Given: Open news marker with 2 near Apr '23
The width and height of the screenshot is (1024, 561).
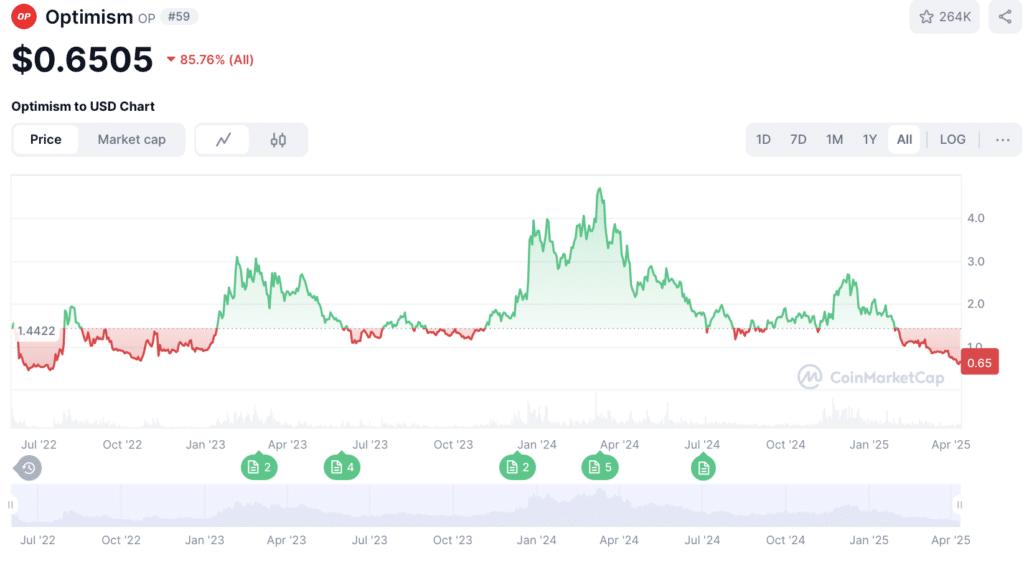Looking at the screenshot, I should click(x=259, y=467).
